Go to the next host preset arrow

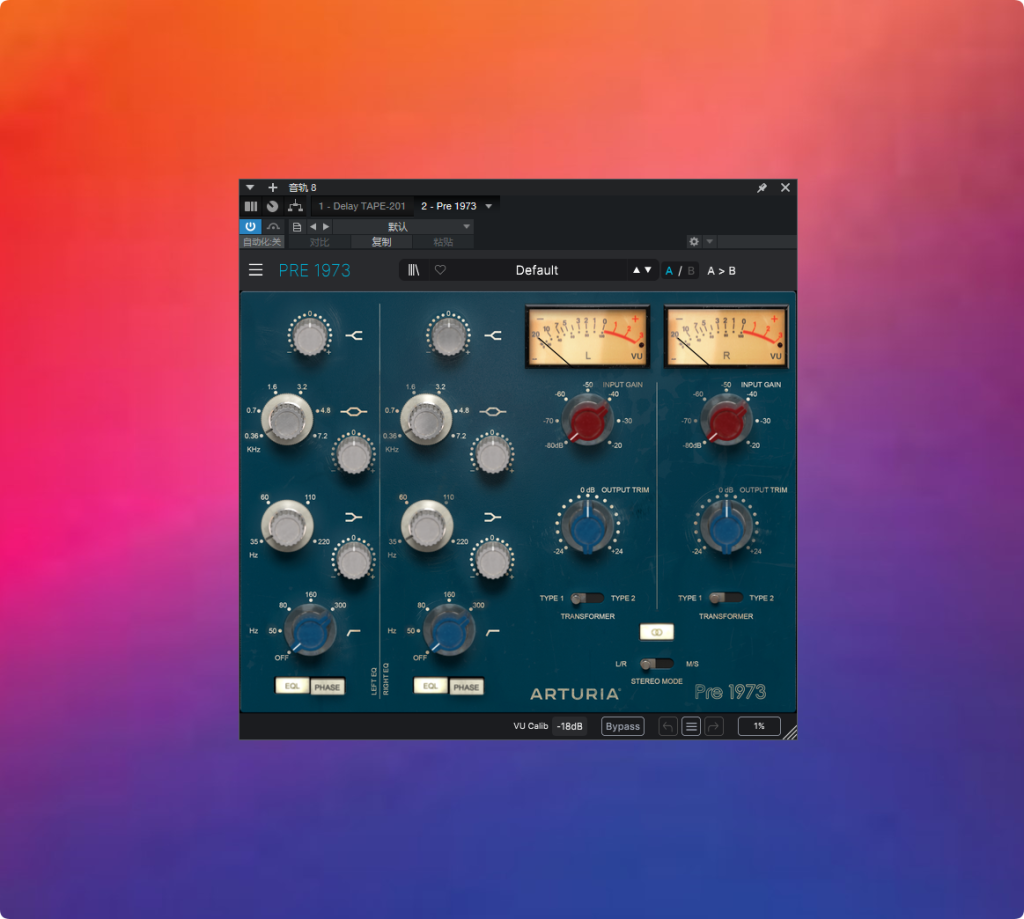[326, 227]
